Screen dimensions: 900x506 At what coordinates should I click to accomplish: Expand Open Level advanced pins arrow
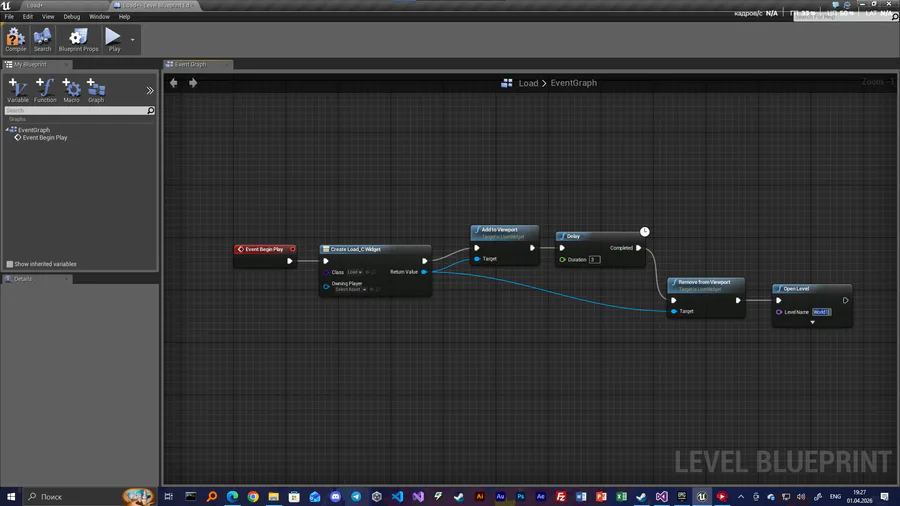coord(812,322)
